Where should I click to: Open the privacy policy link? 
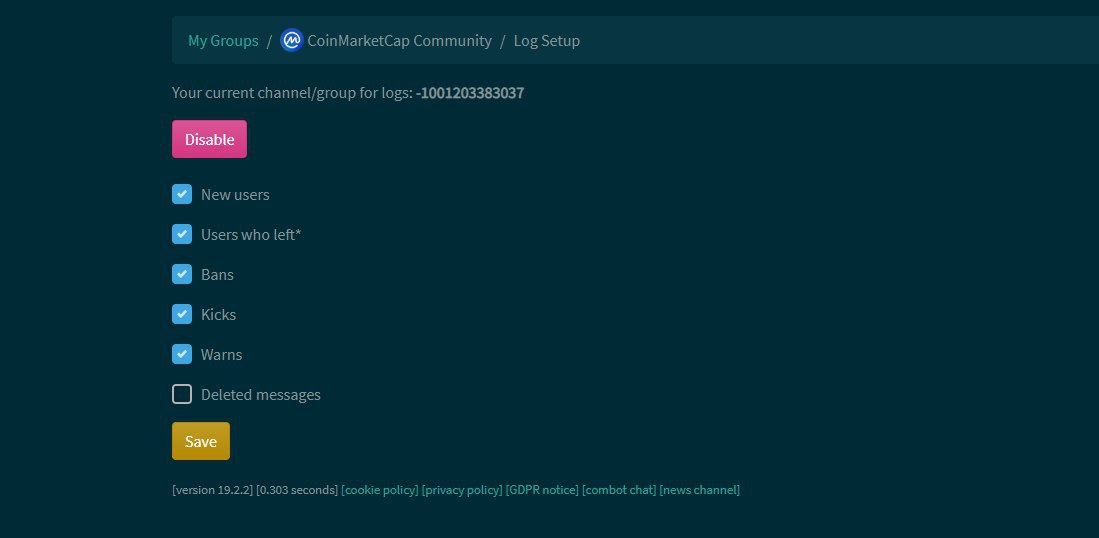463,490
